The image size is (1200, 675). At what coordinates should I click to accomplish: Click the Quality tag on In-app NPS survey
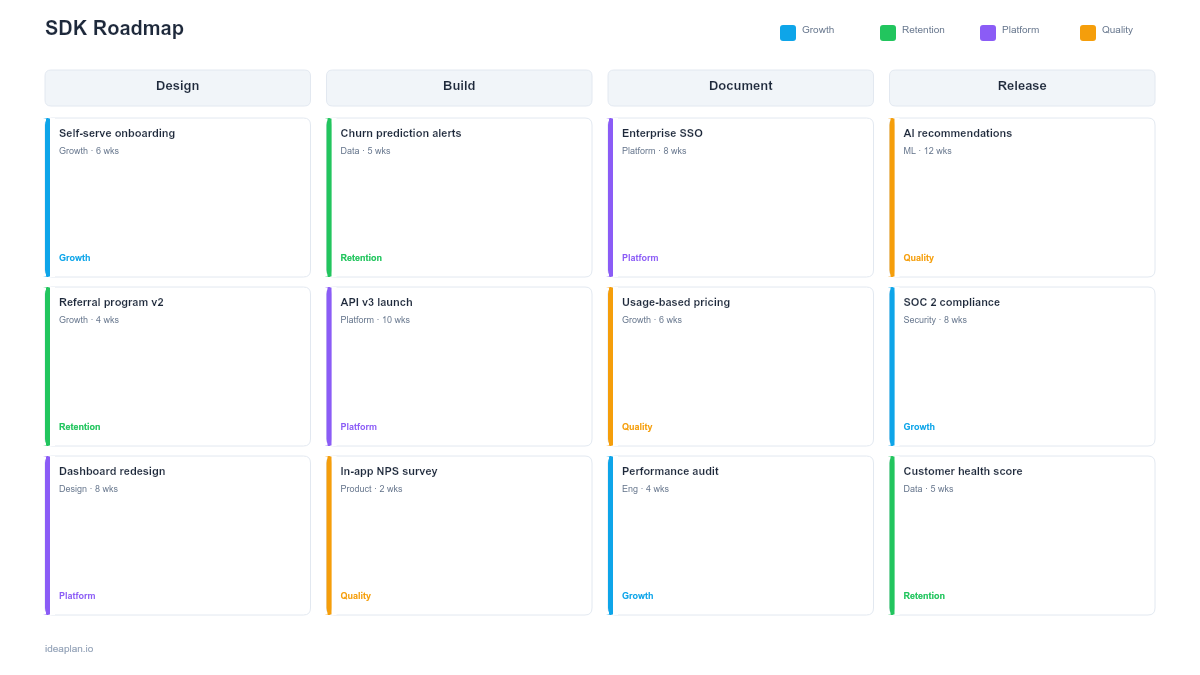coord(356,596)
